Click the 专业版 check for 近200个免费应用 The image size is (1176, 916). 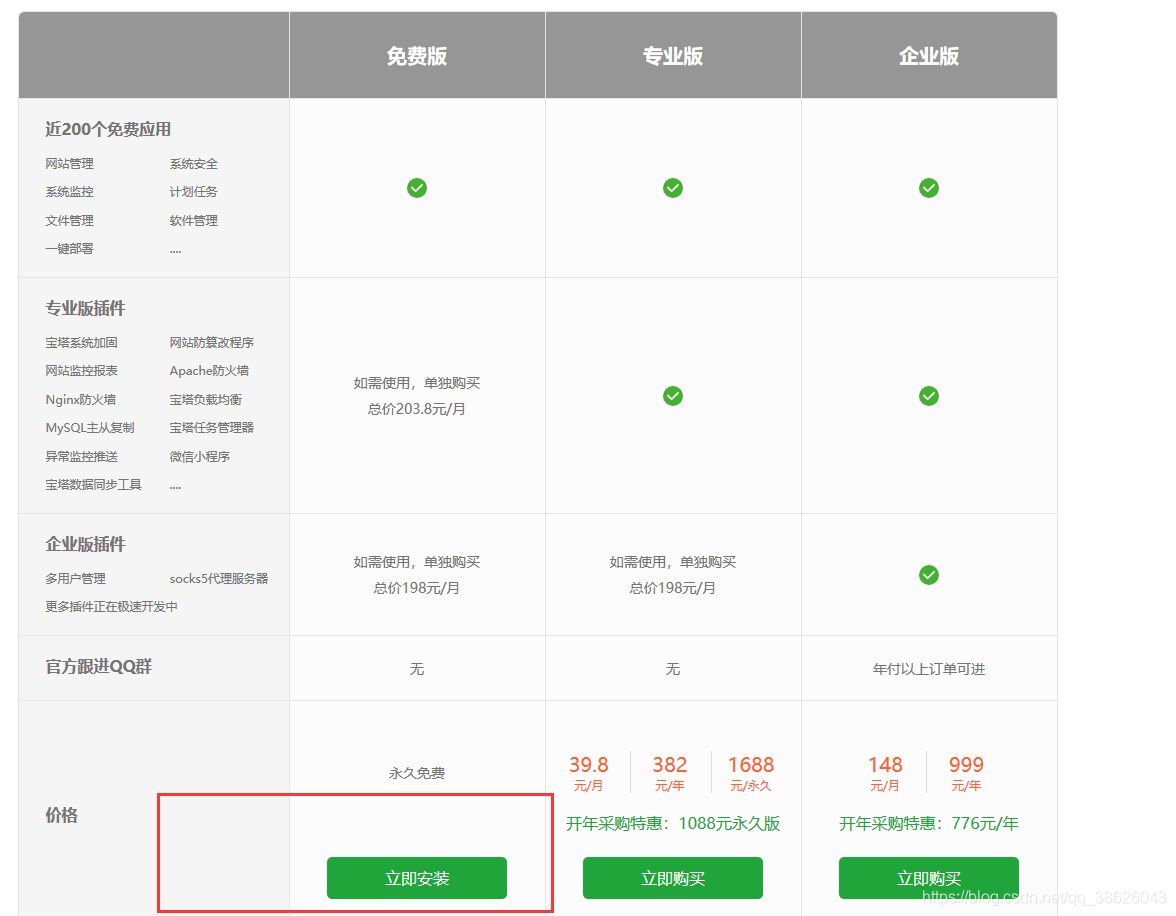click(x=673, y=188)
